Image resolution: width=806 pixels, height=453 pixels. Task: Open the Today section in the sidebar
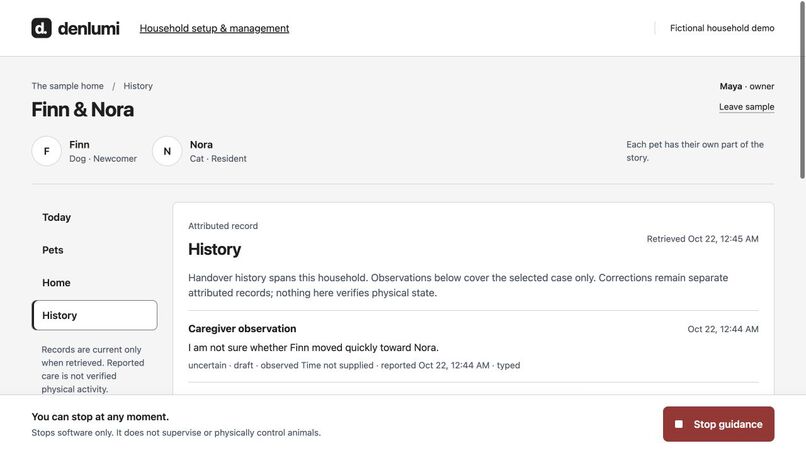(95, 217)
